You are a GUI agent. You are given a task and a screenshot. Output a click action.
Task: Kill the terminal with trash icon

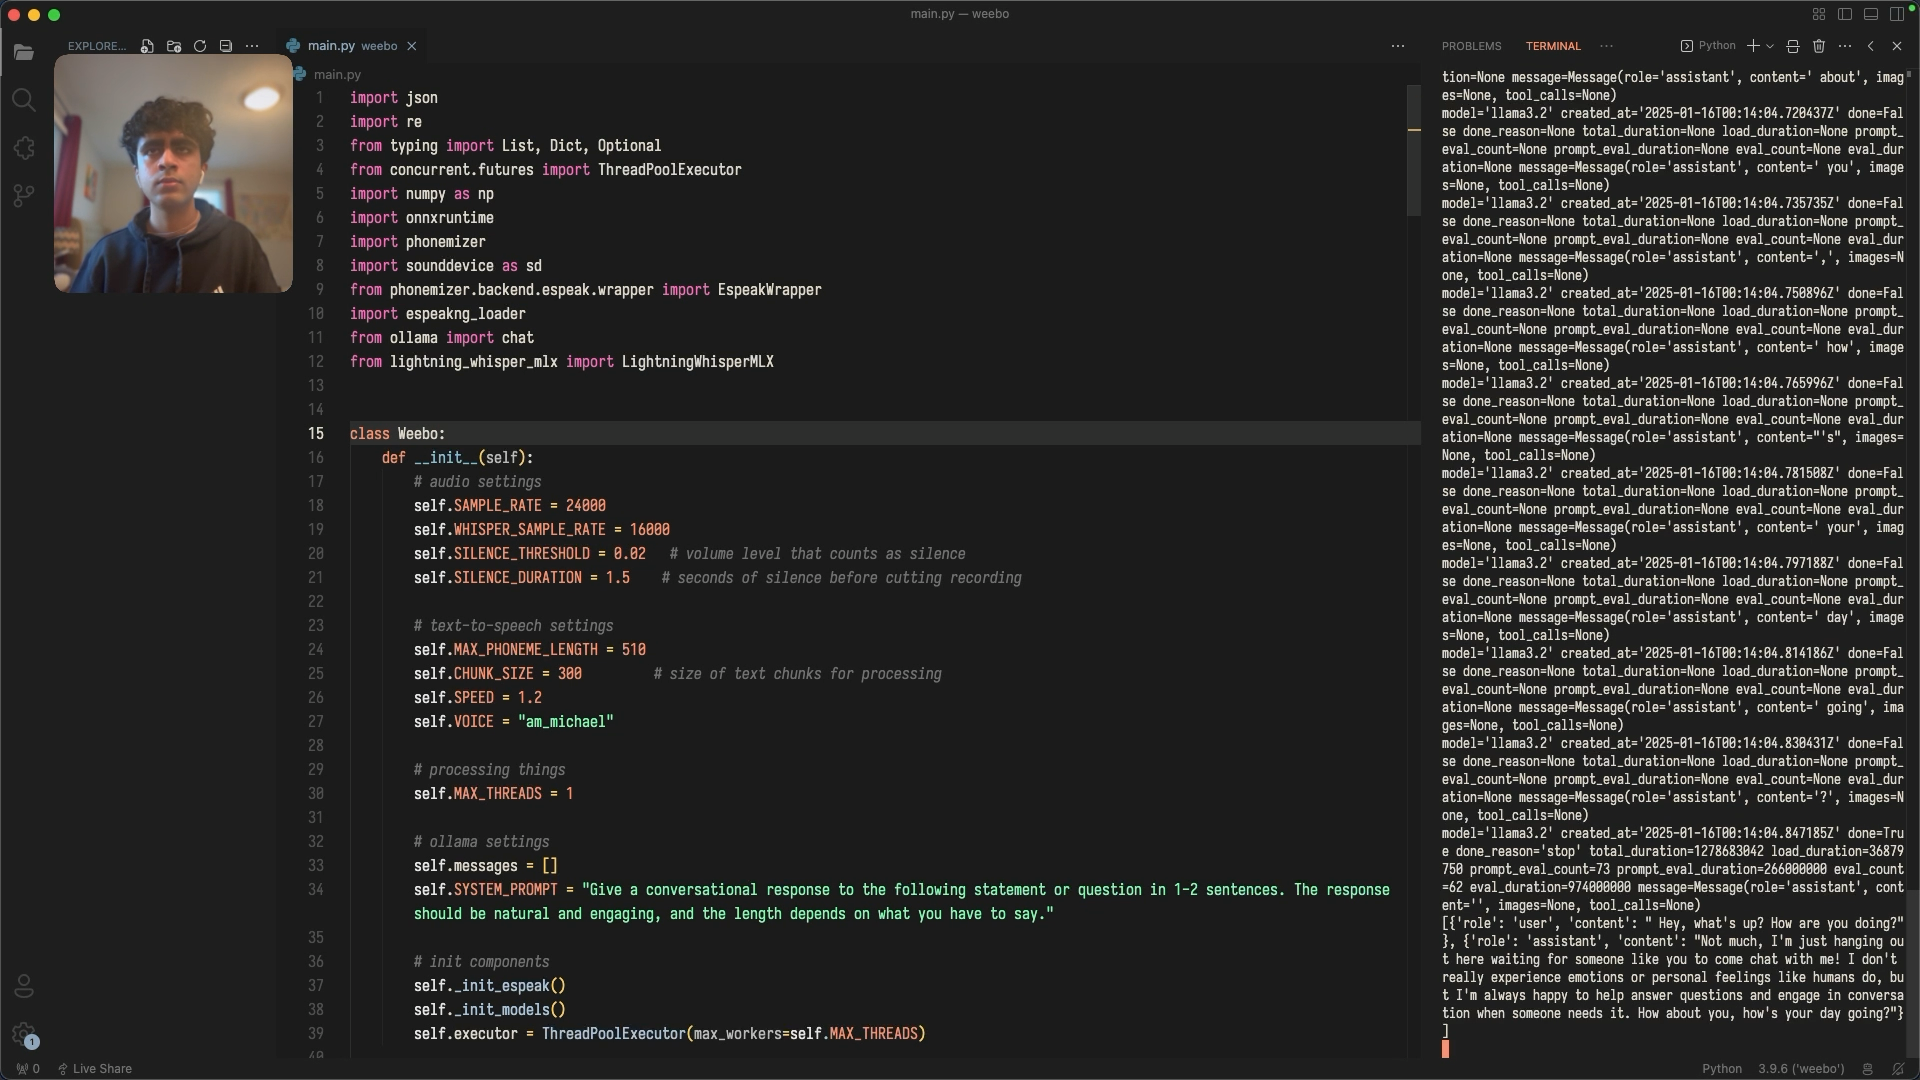pos(1819,46)
